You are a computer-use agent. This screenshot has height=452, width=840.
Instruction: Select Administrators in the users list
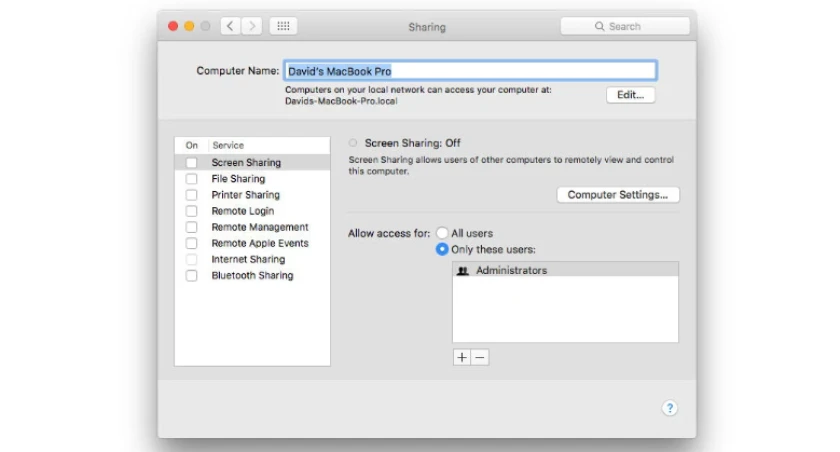click(565, 270)
